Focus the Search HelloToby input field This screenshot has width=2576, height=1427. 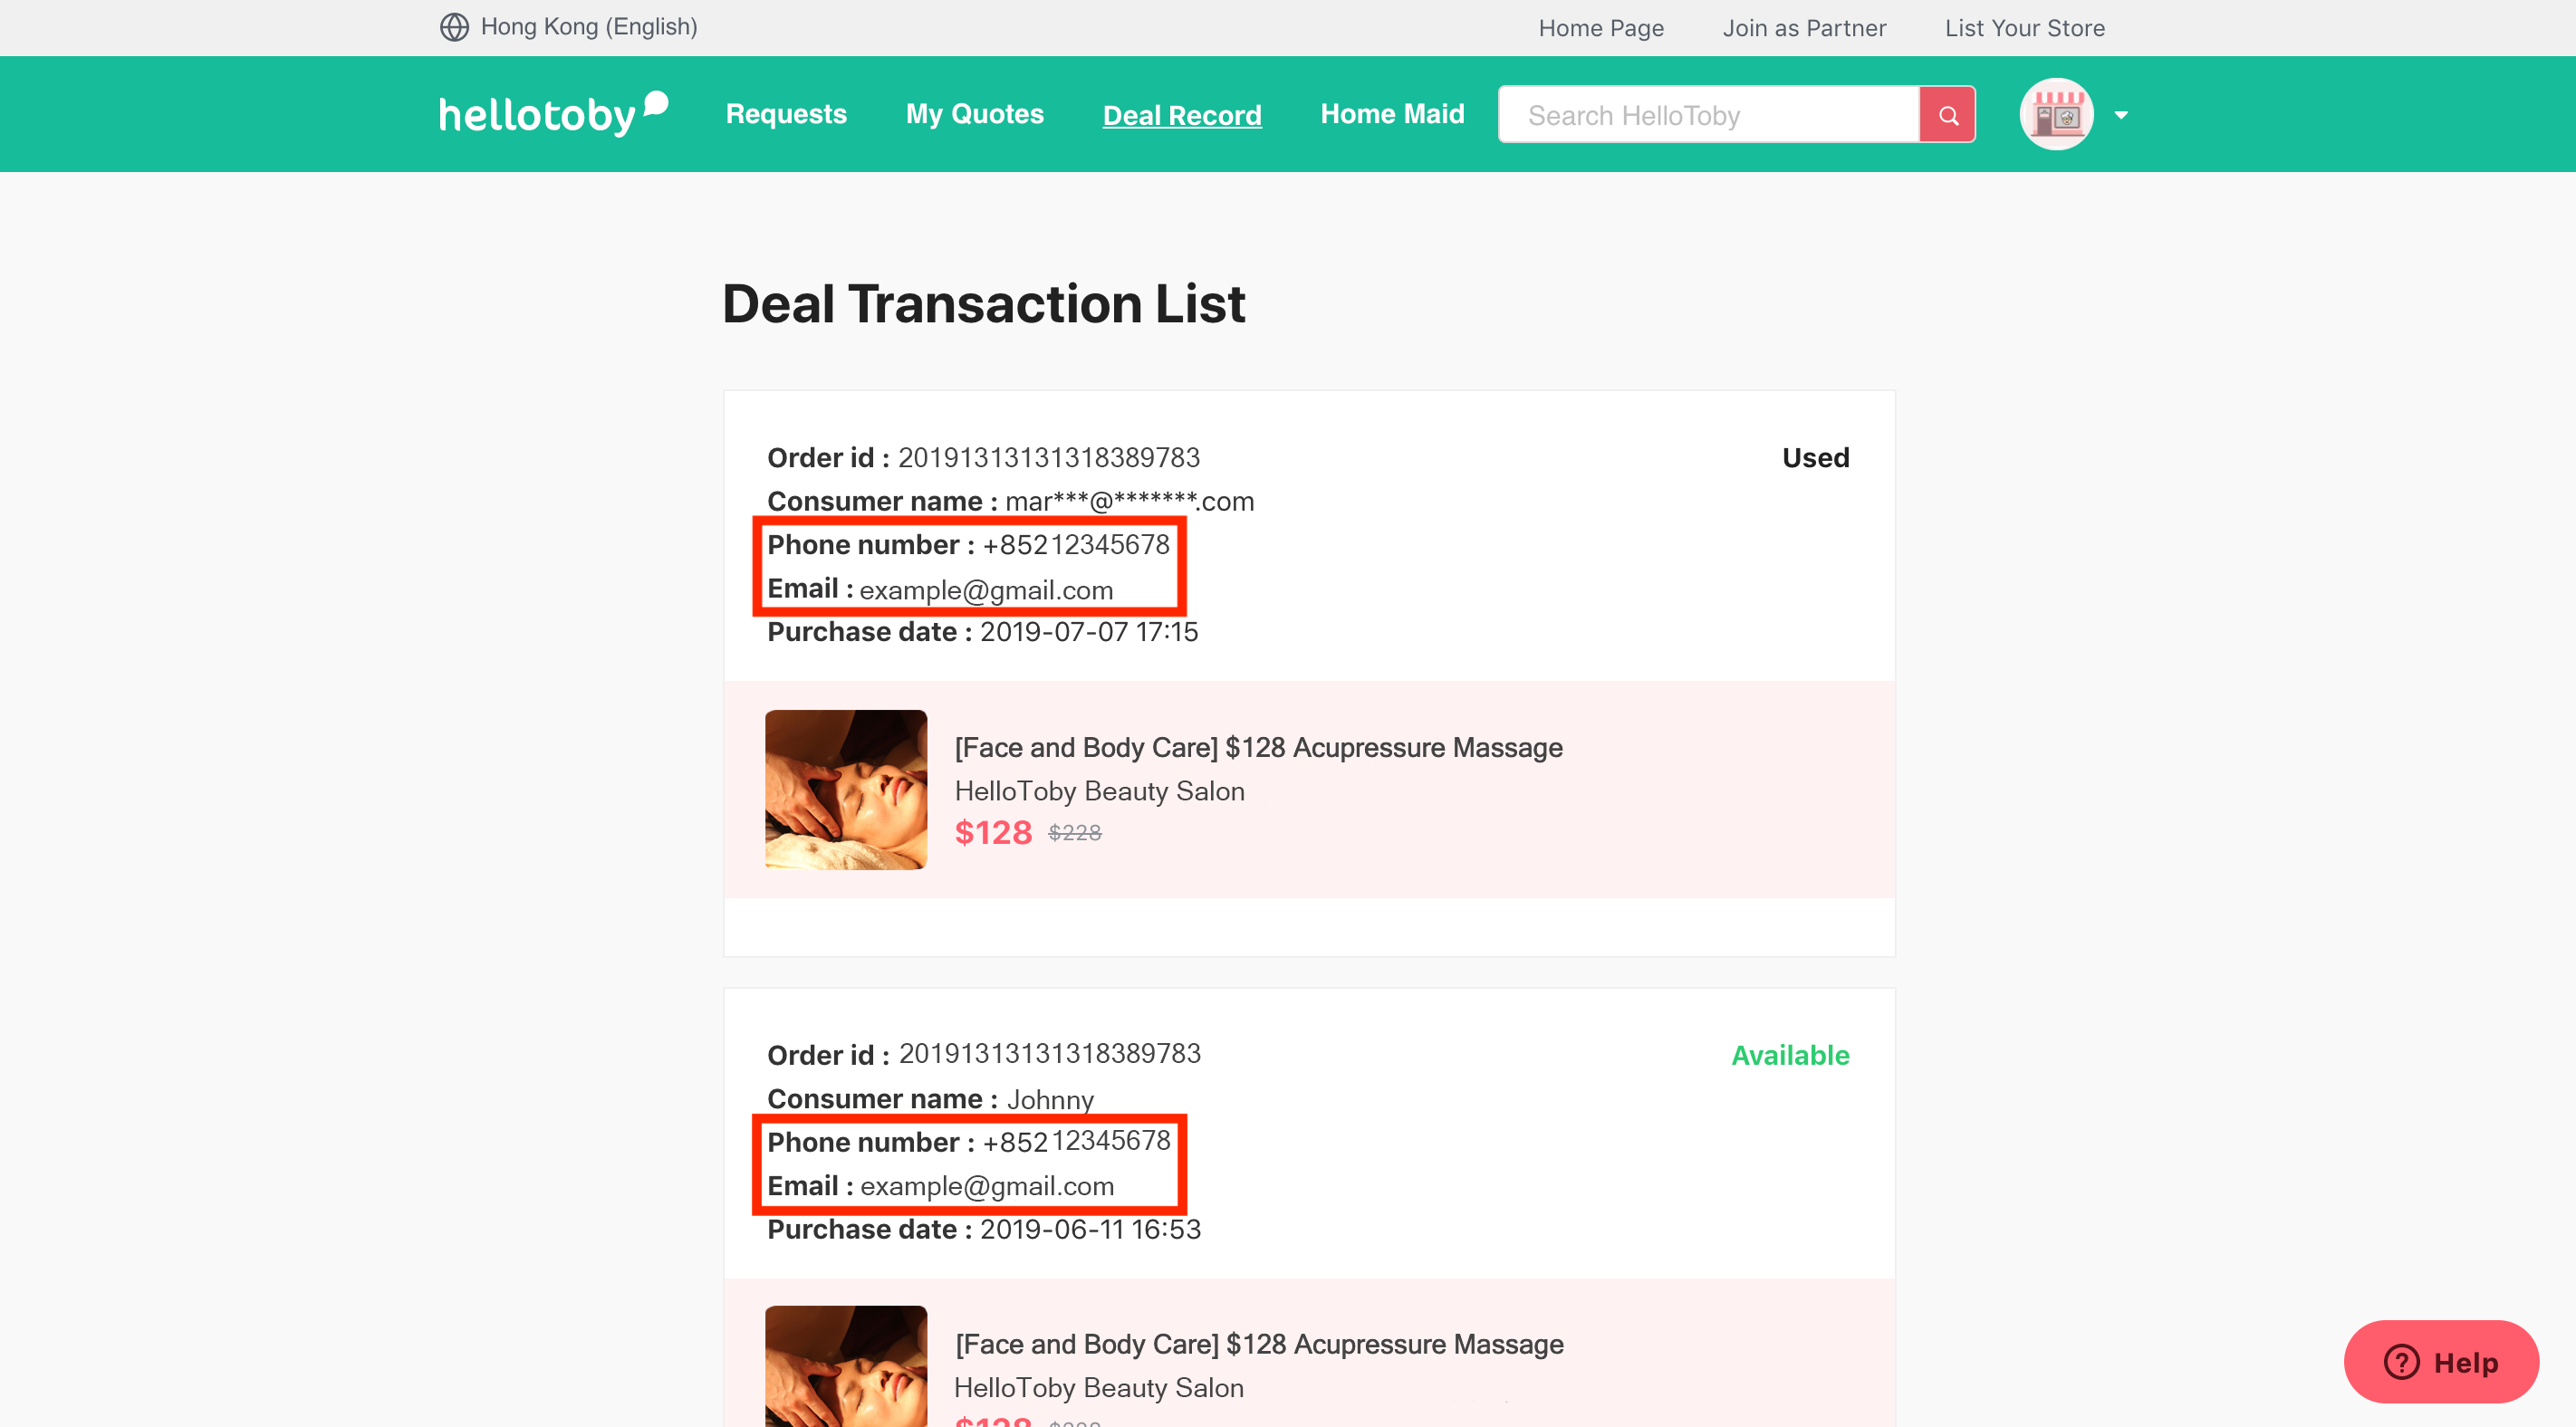coord(1709,115)
